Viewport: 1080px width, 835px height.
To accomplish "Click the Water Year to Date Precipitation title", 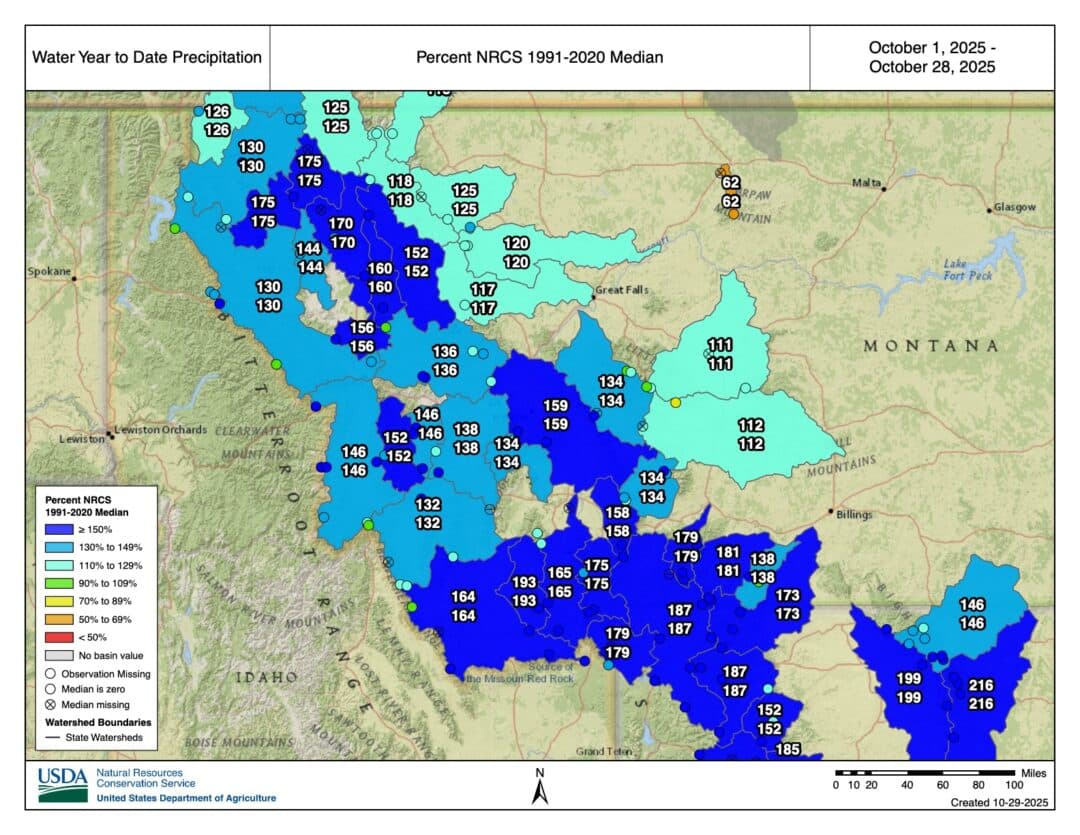I will [147, 57].
